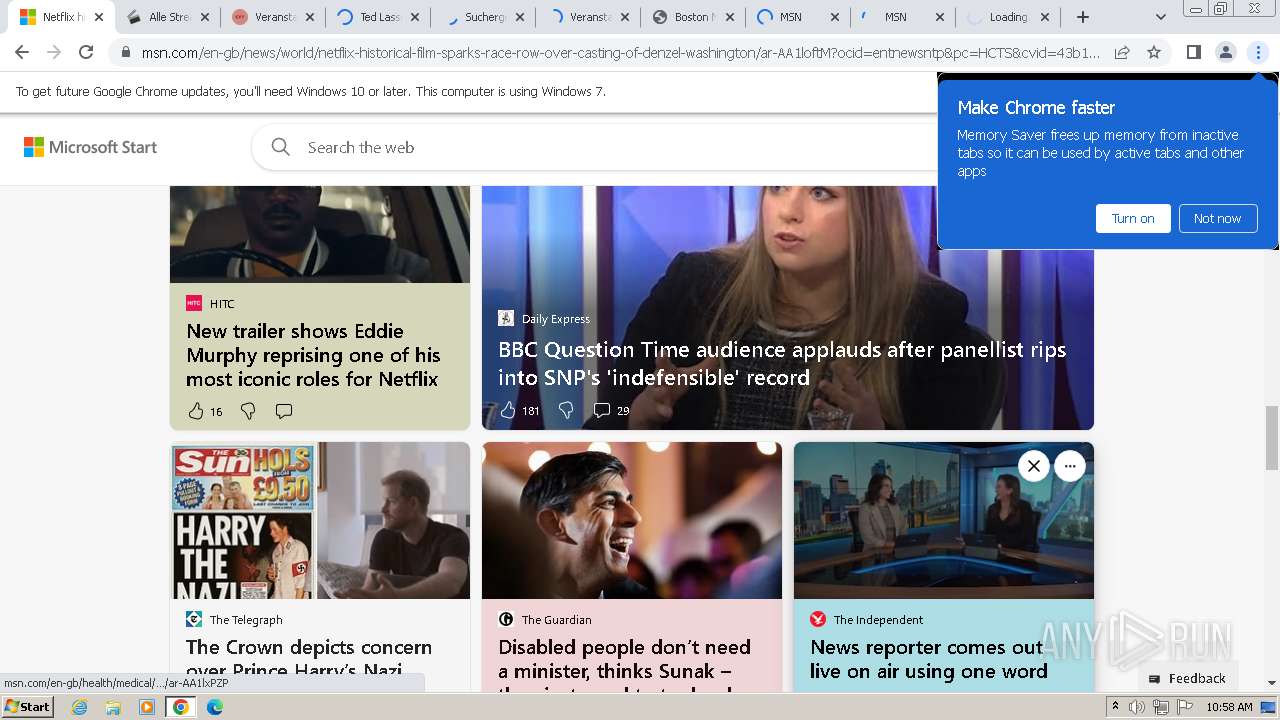The width and height of the screenshot is (1280, 720).
Task: Open Microsoft Edge from taskbar
Action: pos(215,707)
